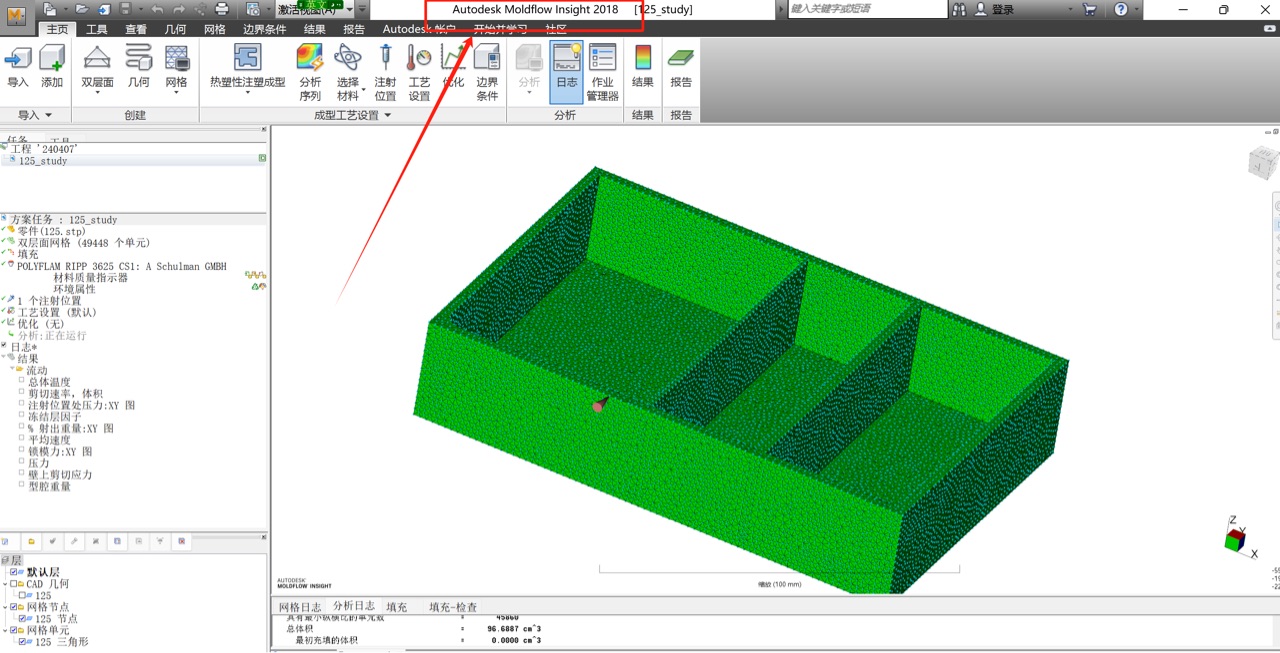1280x653 pixels.
Task: Open the 工具 ribbon tab
Action: tap(97, 29)
